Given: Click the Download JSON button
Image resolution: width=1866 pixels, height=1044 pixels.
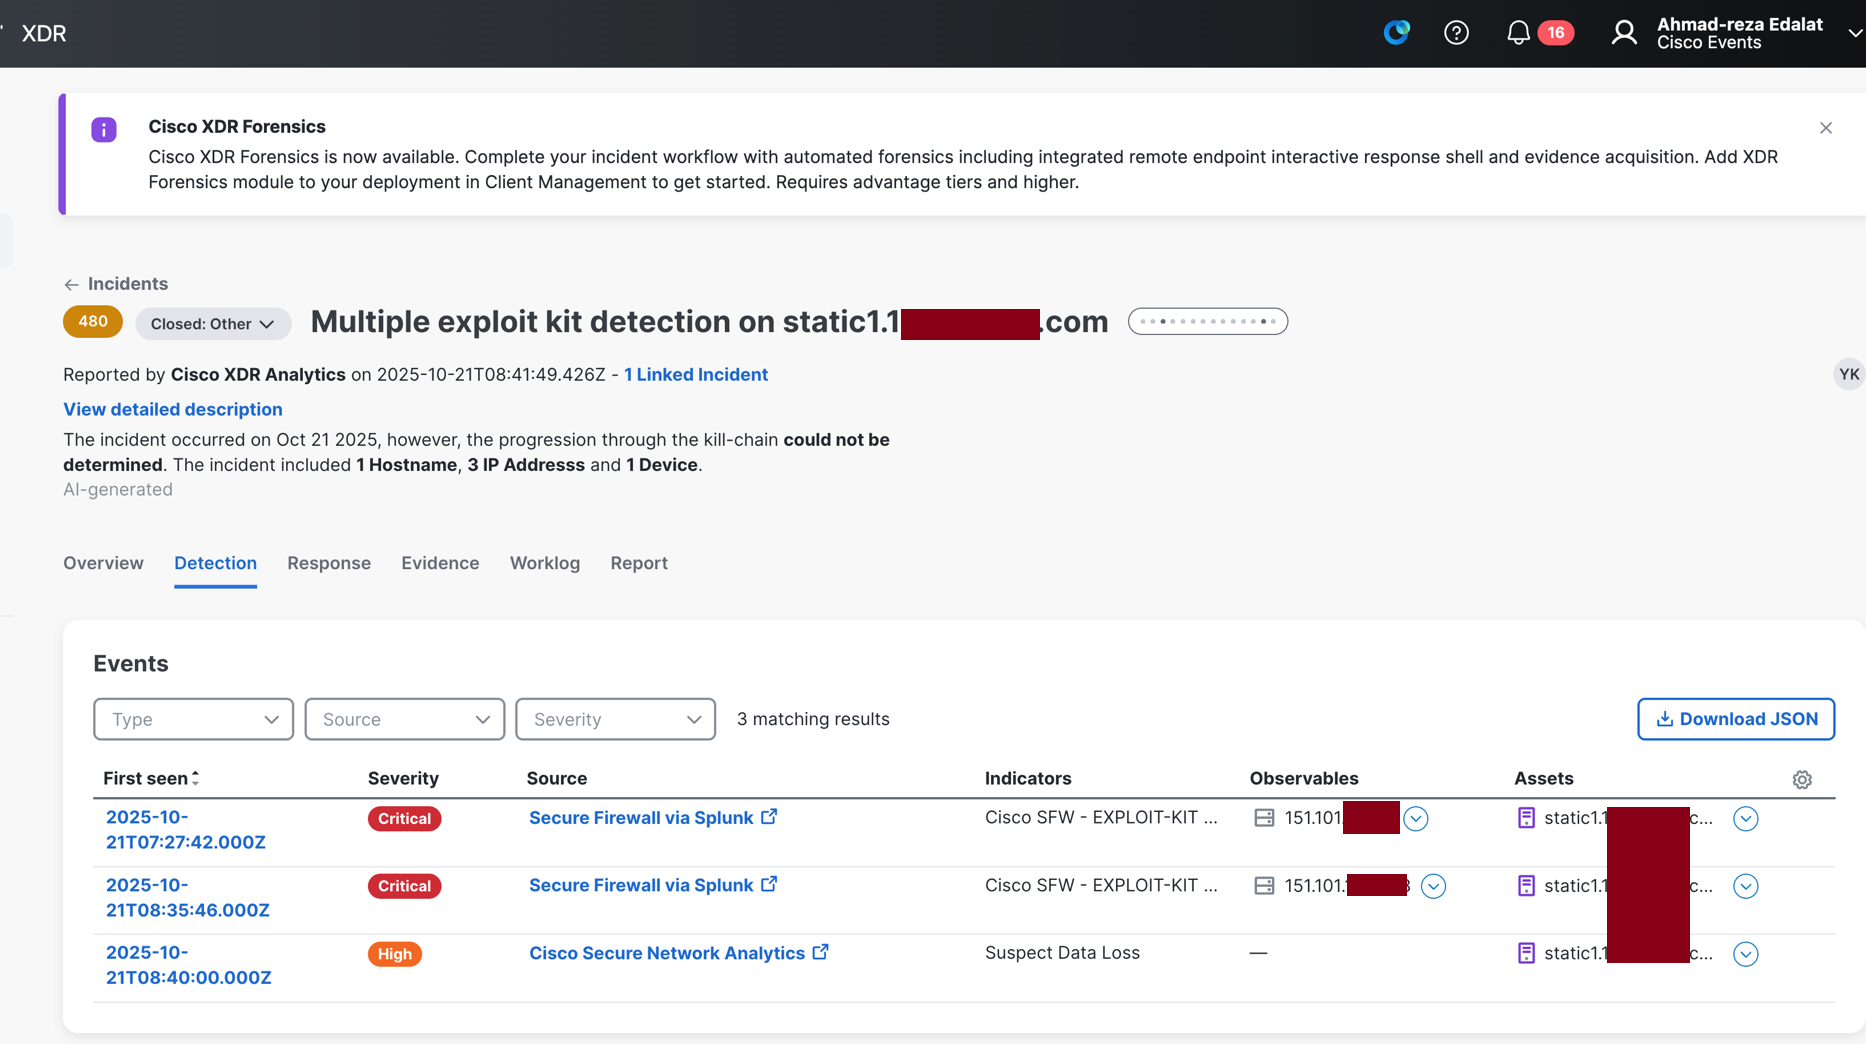Looking at the screenshot, I should [1736, 719].
